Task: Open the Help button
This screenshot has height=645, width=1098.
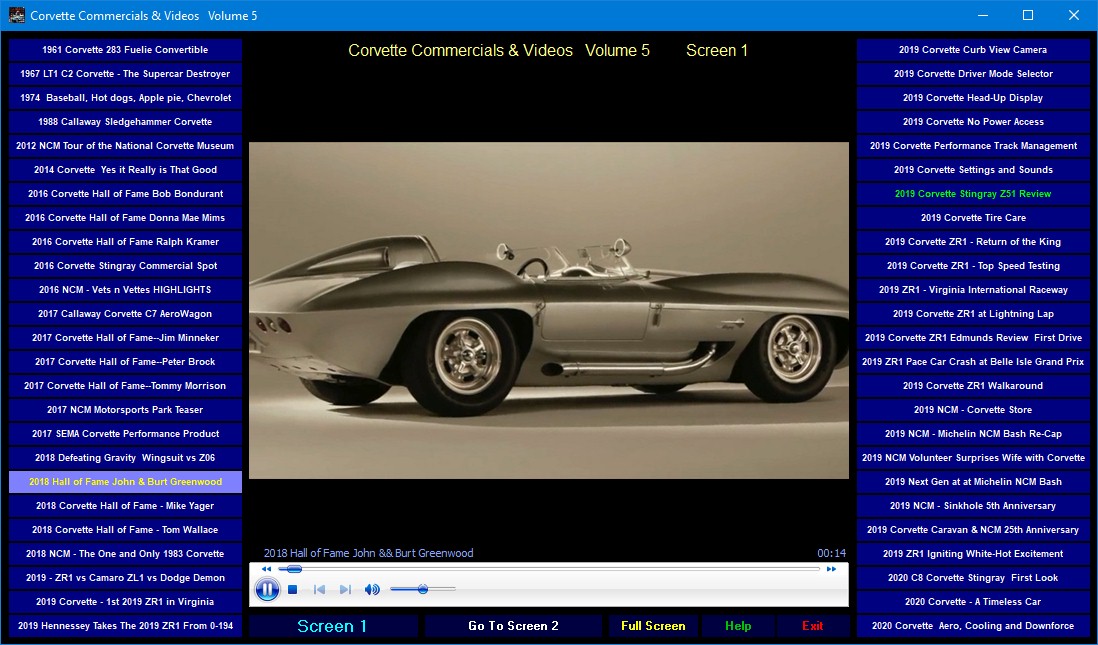Action: [x=738, y=626]
